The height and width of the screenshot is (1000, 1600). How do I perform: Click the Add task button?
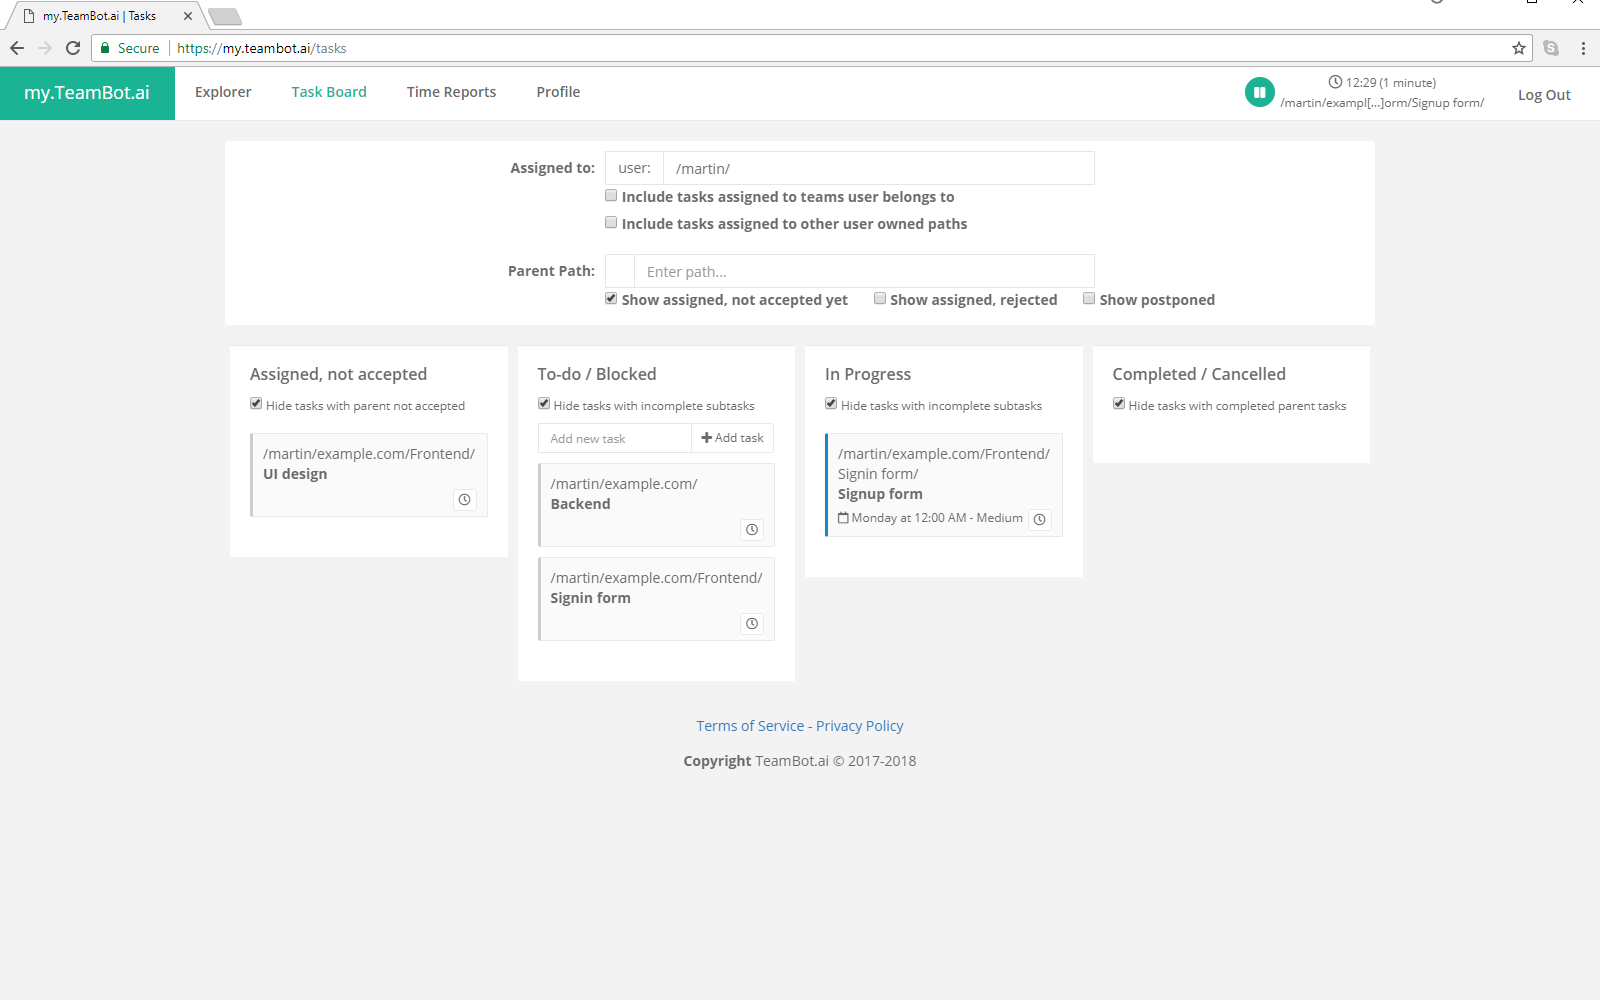(732, 438)
